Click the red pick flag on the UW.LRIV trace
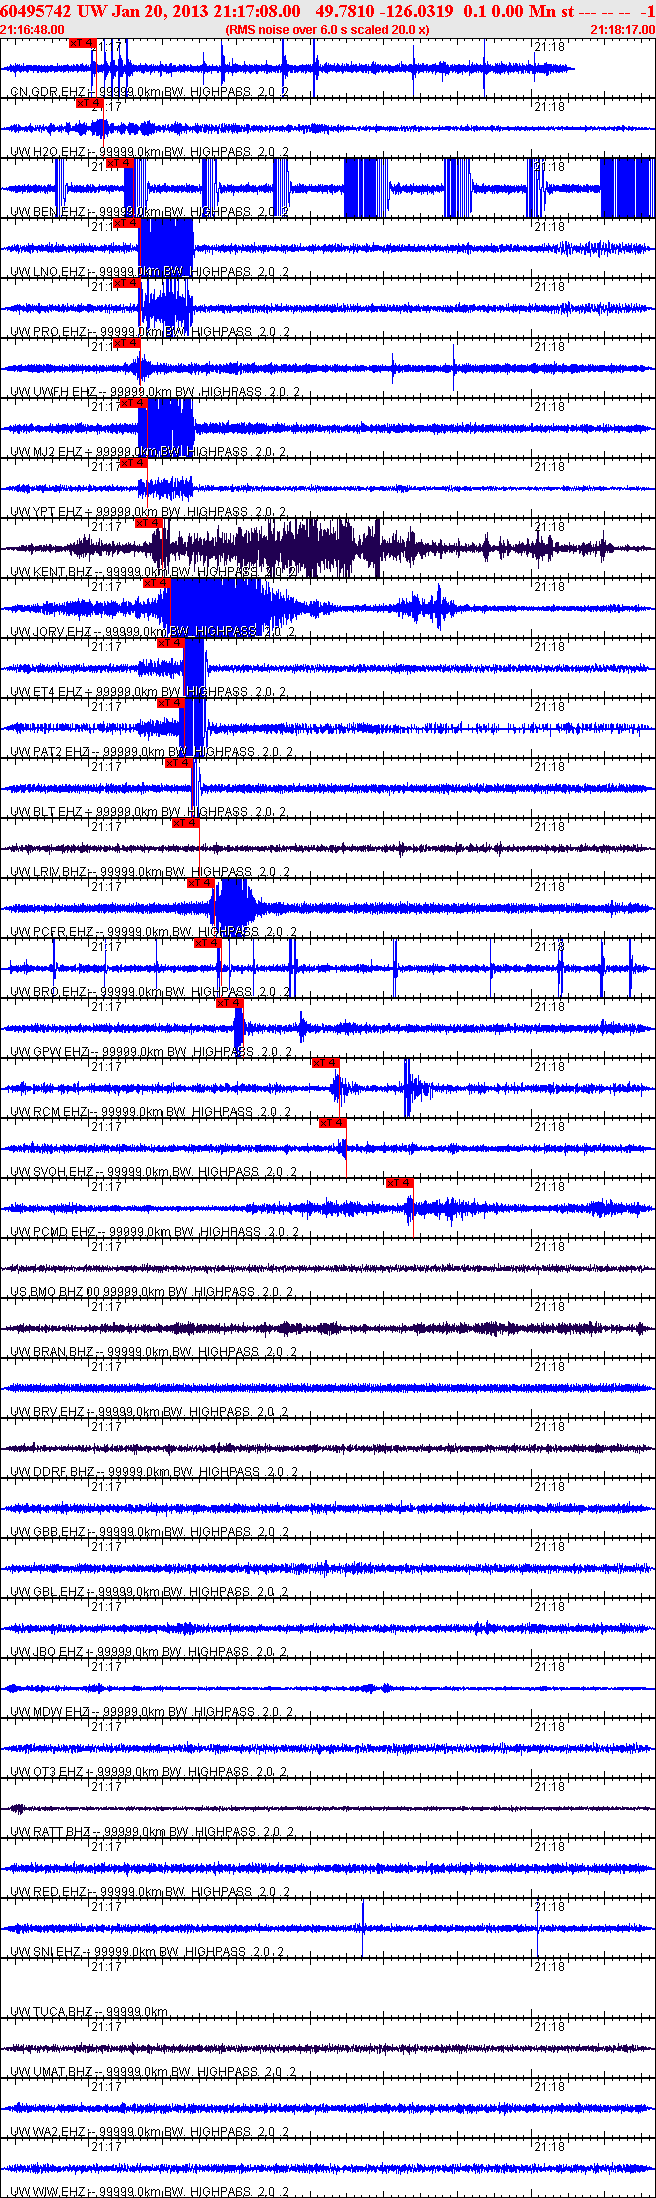The height and width of the screenshot is (2198, 656). pyautogui.click(x=185, y=823)
